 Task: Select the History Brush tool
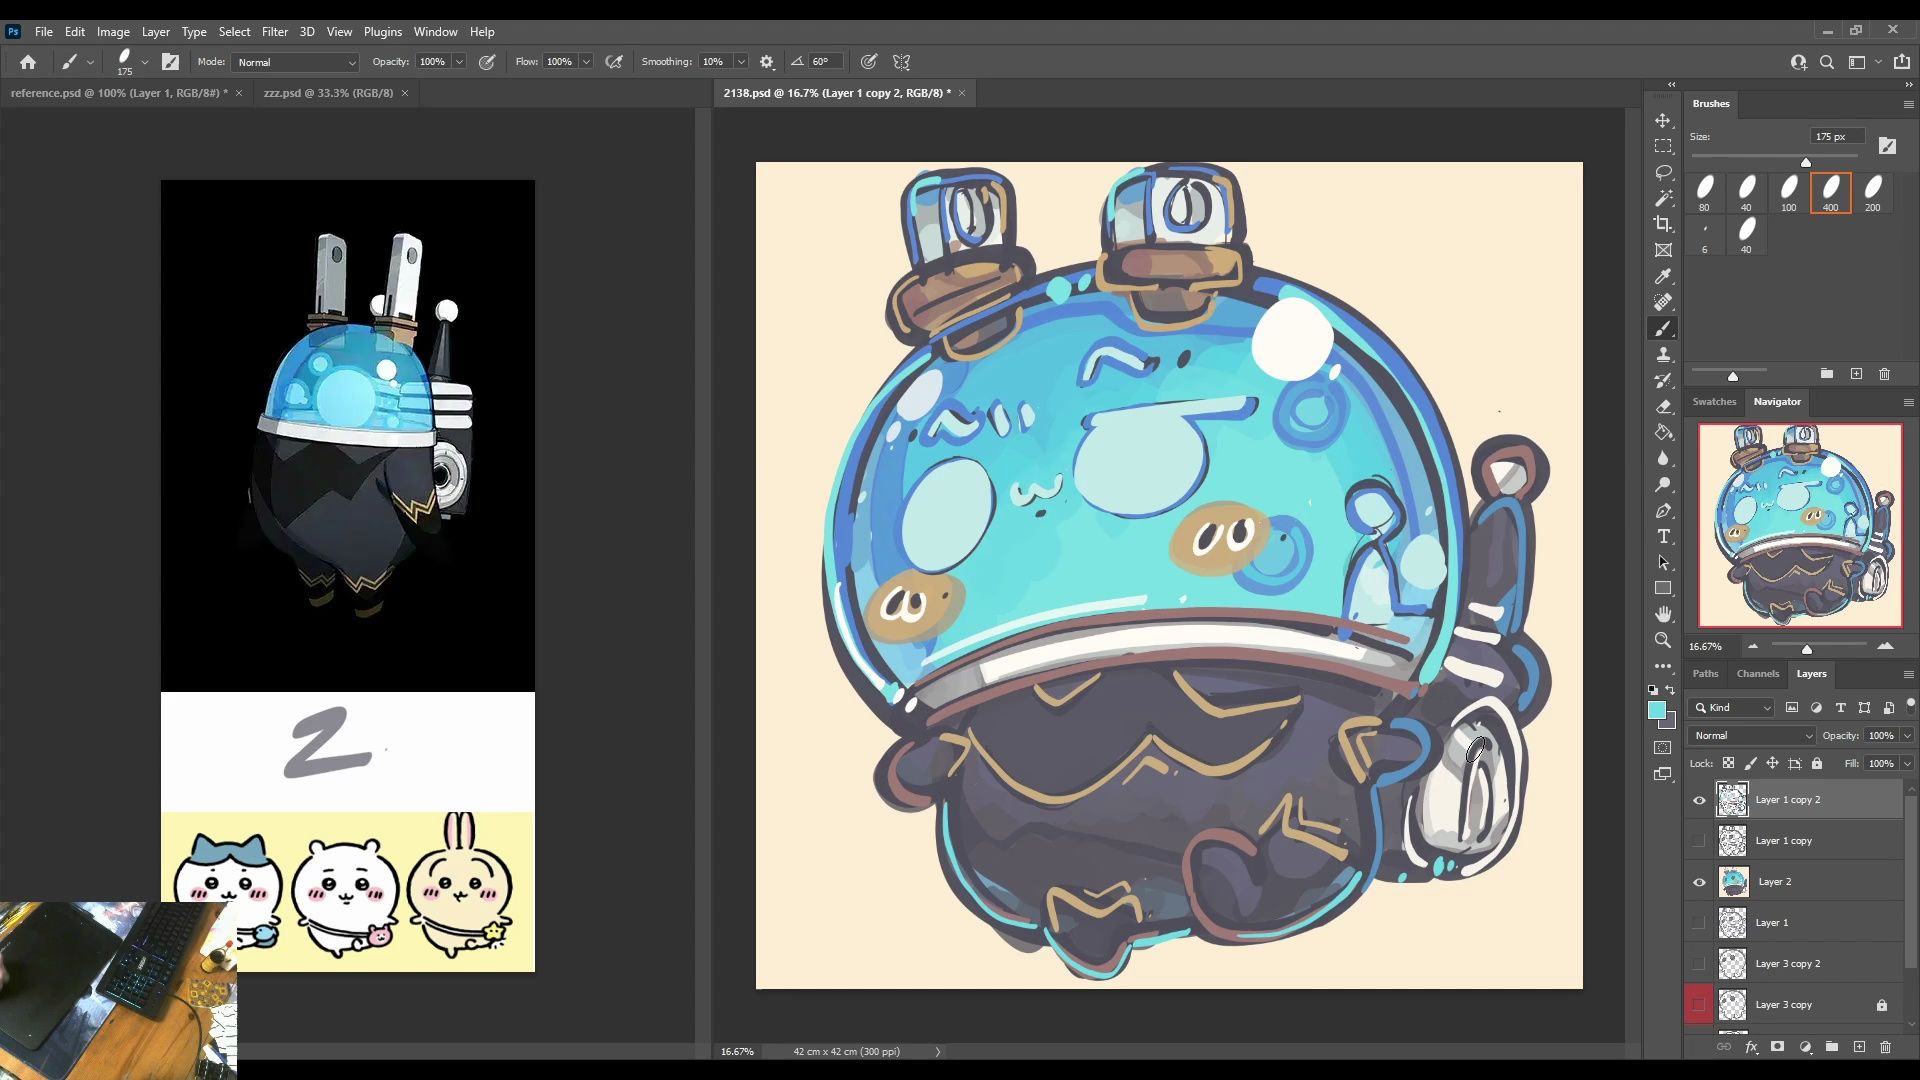point(1663,380)
